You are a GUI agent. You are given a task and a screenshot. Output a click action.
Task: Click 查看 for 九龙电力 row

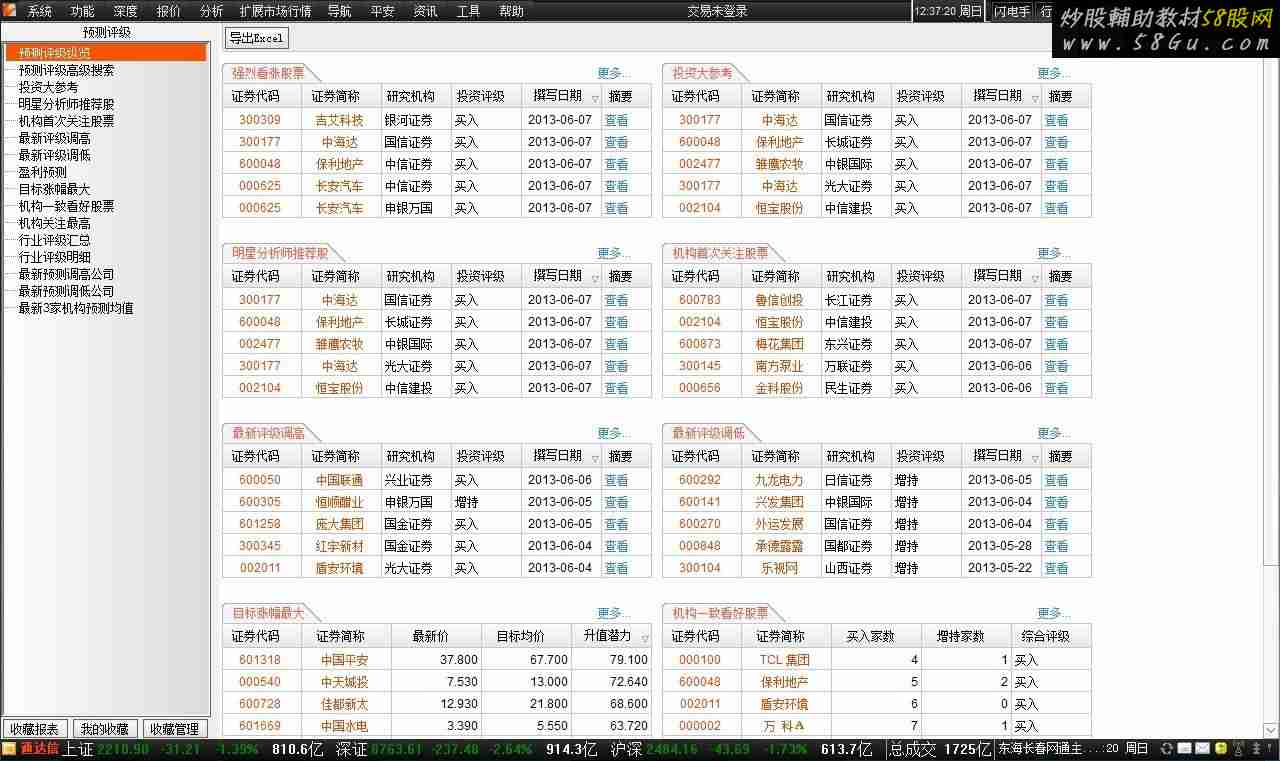(x=1056, y=480)
